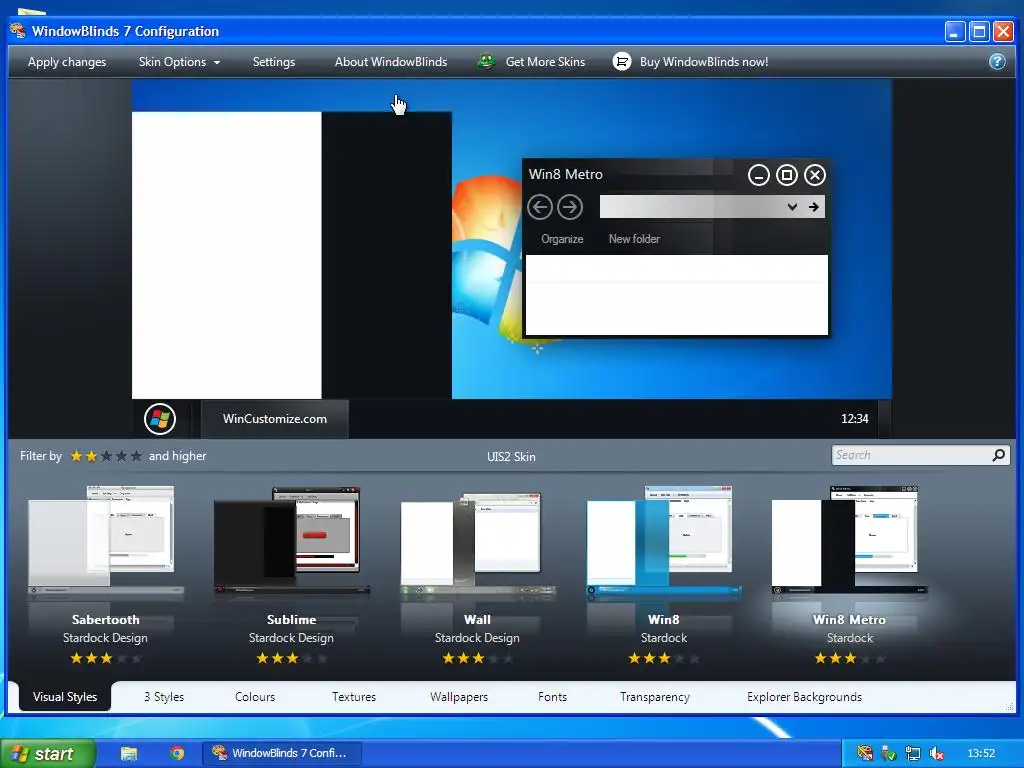Click the WindowBlinds 7 Confi... taskbar button
Image resolution: width=1024 pixels, height=768 pixels.
[x=282, y=753]
